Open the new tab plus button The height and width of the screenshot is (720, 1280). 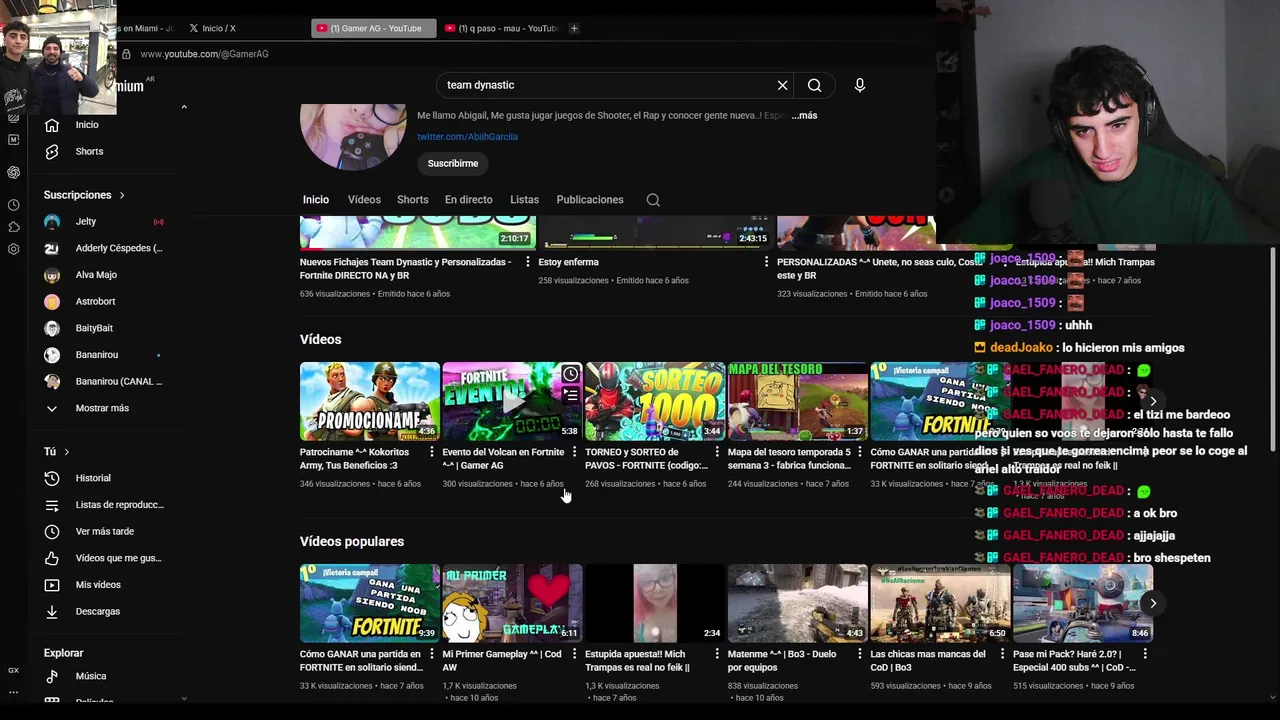pyautogui.click(x=574, y=28)
